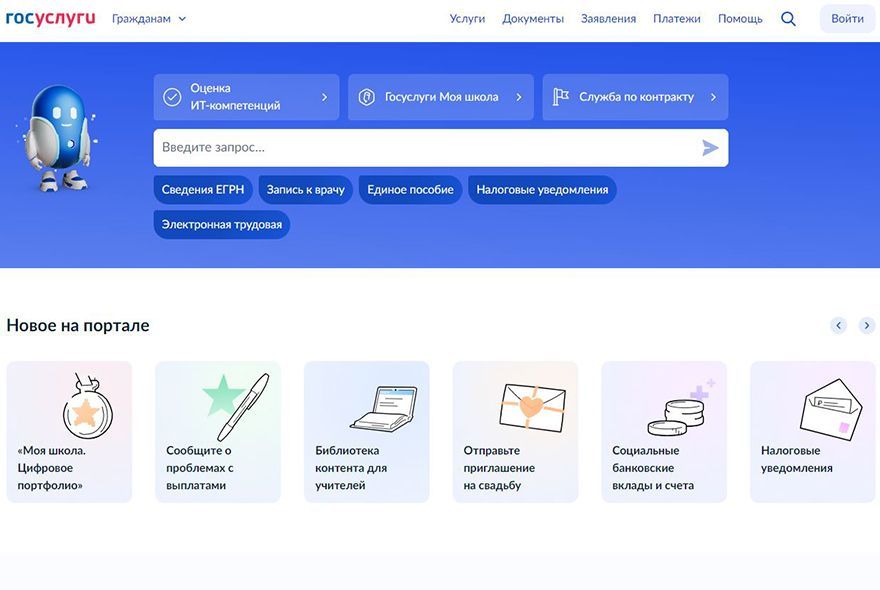Open the Запись к врачу shortcut
Image resolution: width=880 pixels, height=590 pixels.
point(306,189)
